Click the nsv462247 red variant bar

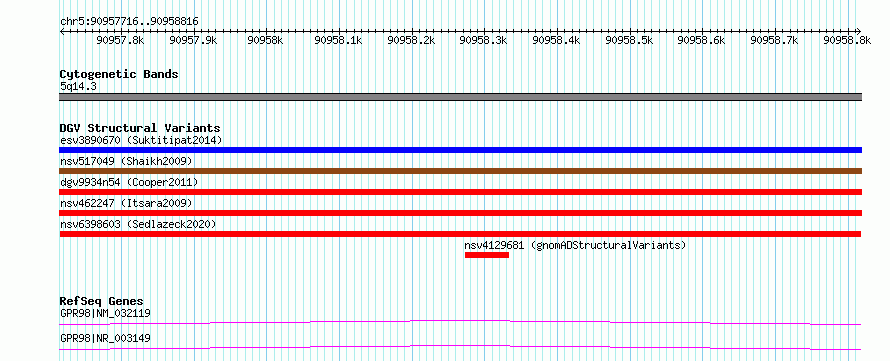pos(460,213)
